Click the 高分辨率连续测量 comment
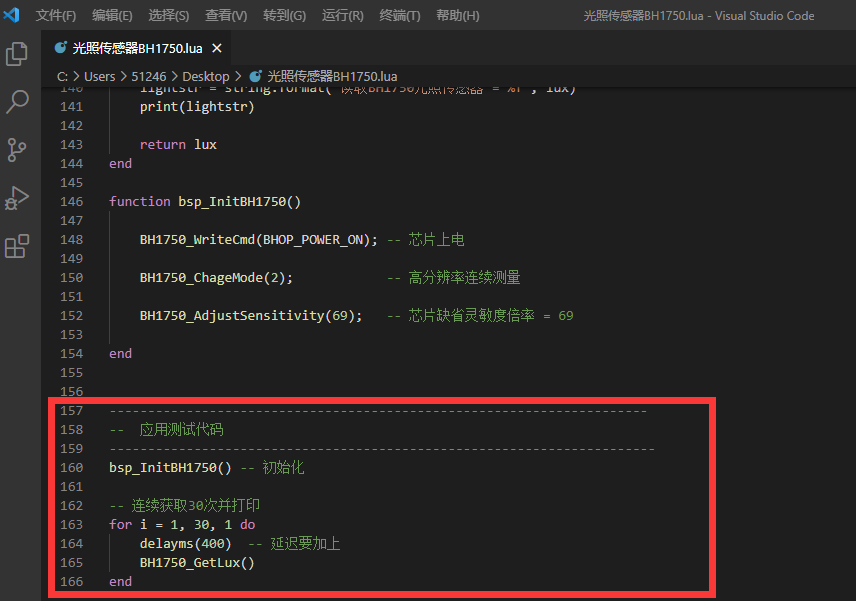 454,278
